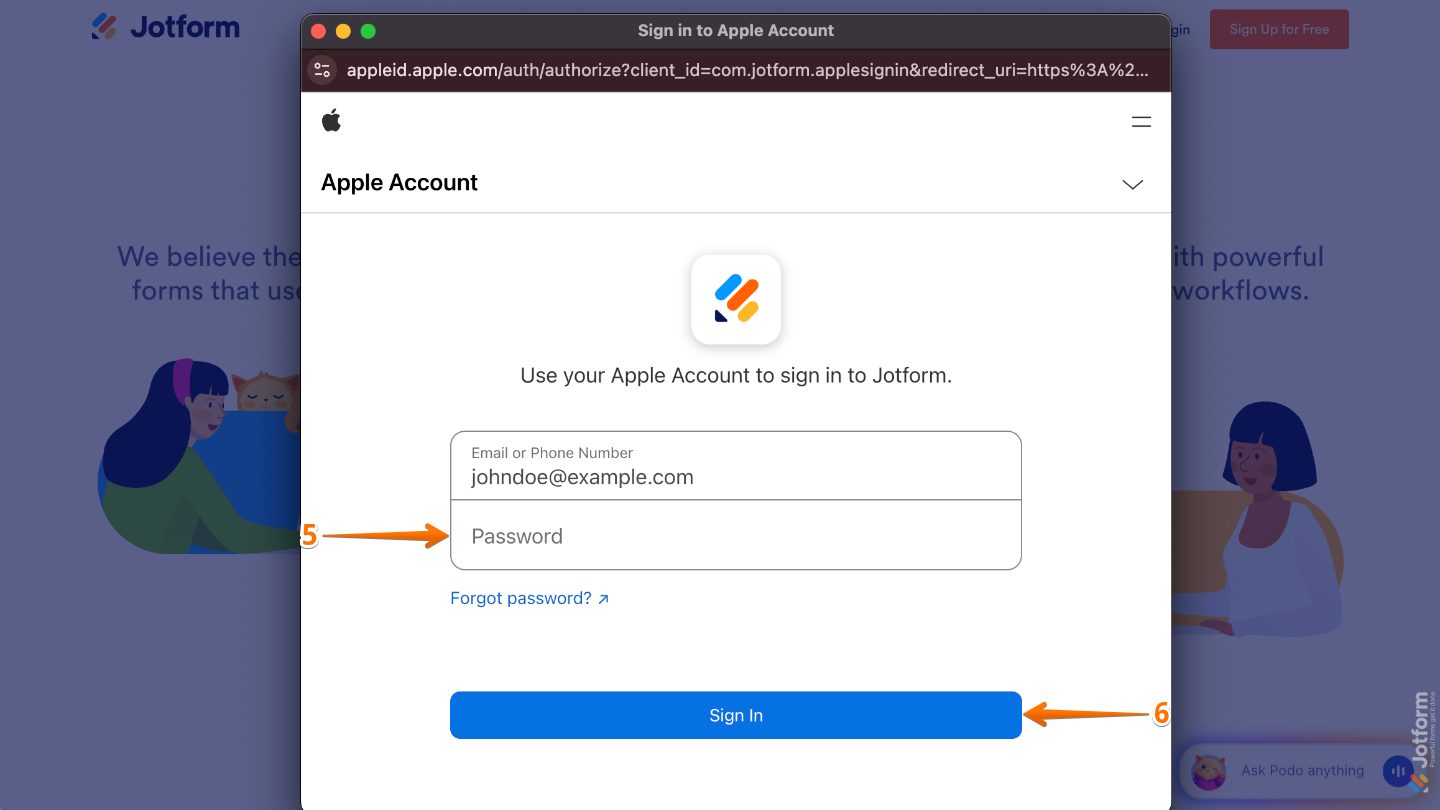Click the voice input icon in the Podo bar
Screen dimensions: 1440x810
[1397, 771]
